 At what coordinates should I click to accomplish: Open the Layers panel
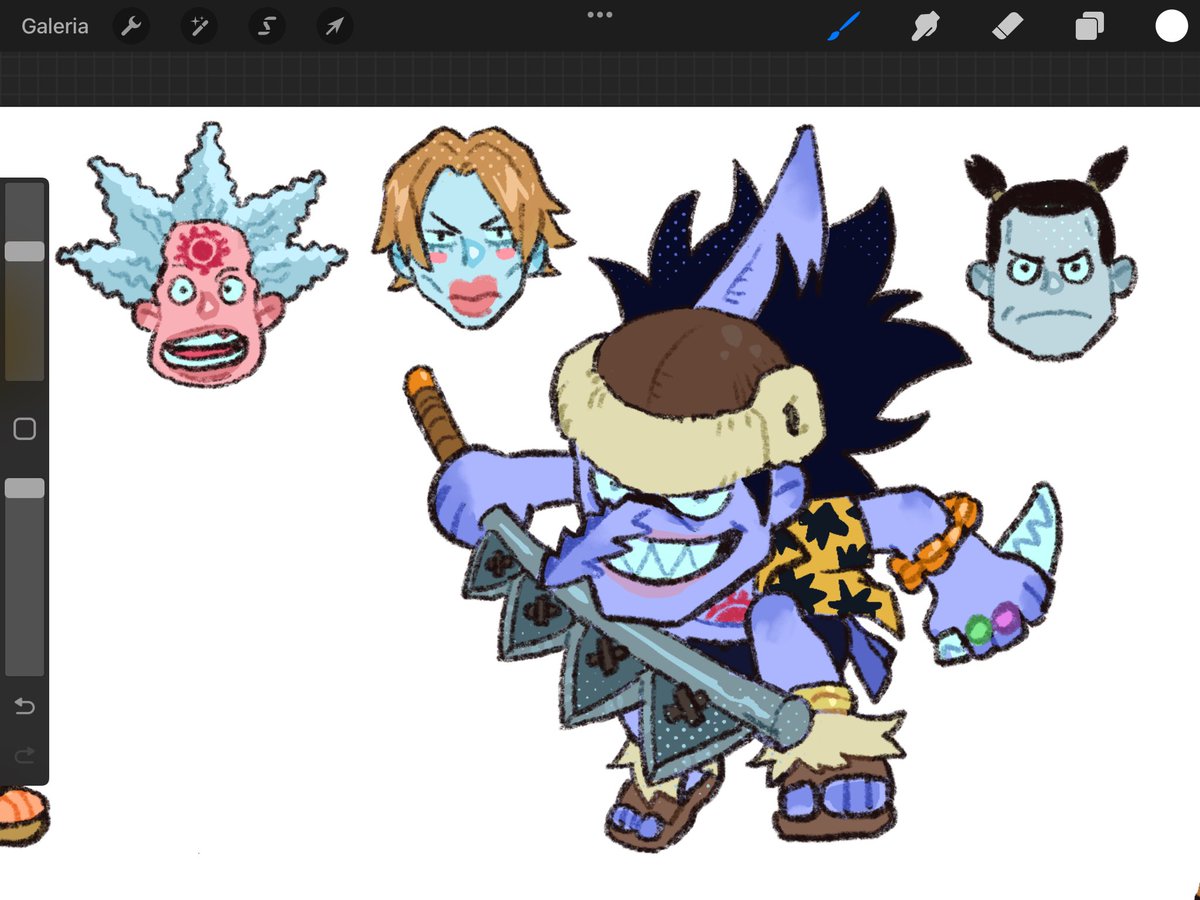coord(1089,27)
